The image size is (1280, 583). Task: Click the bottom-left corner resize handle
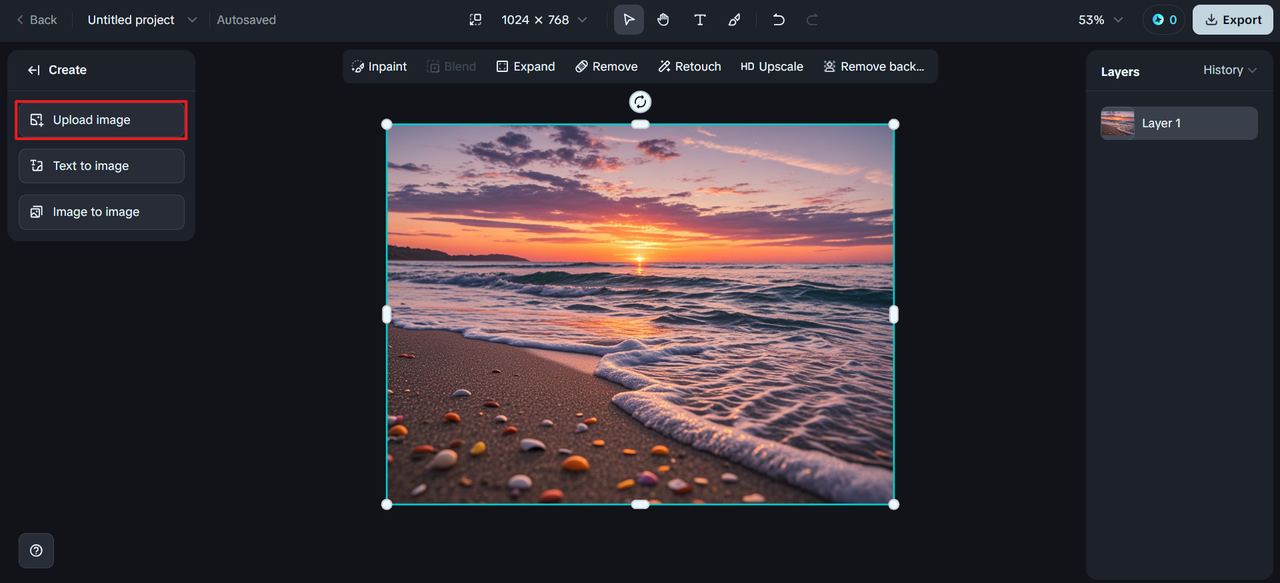[387, 504]
